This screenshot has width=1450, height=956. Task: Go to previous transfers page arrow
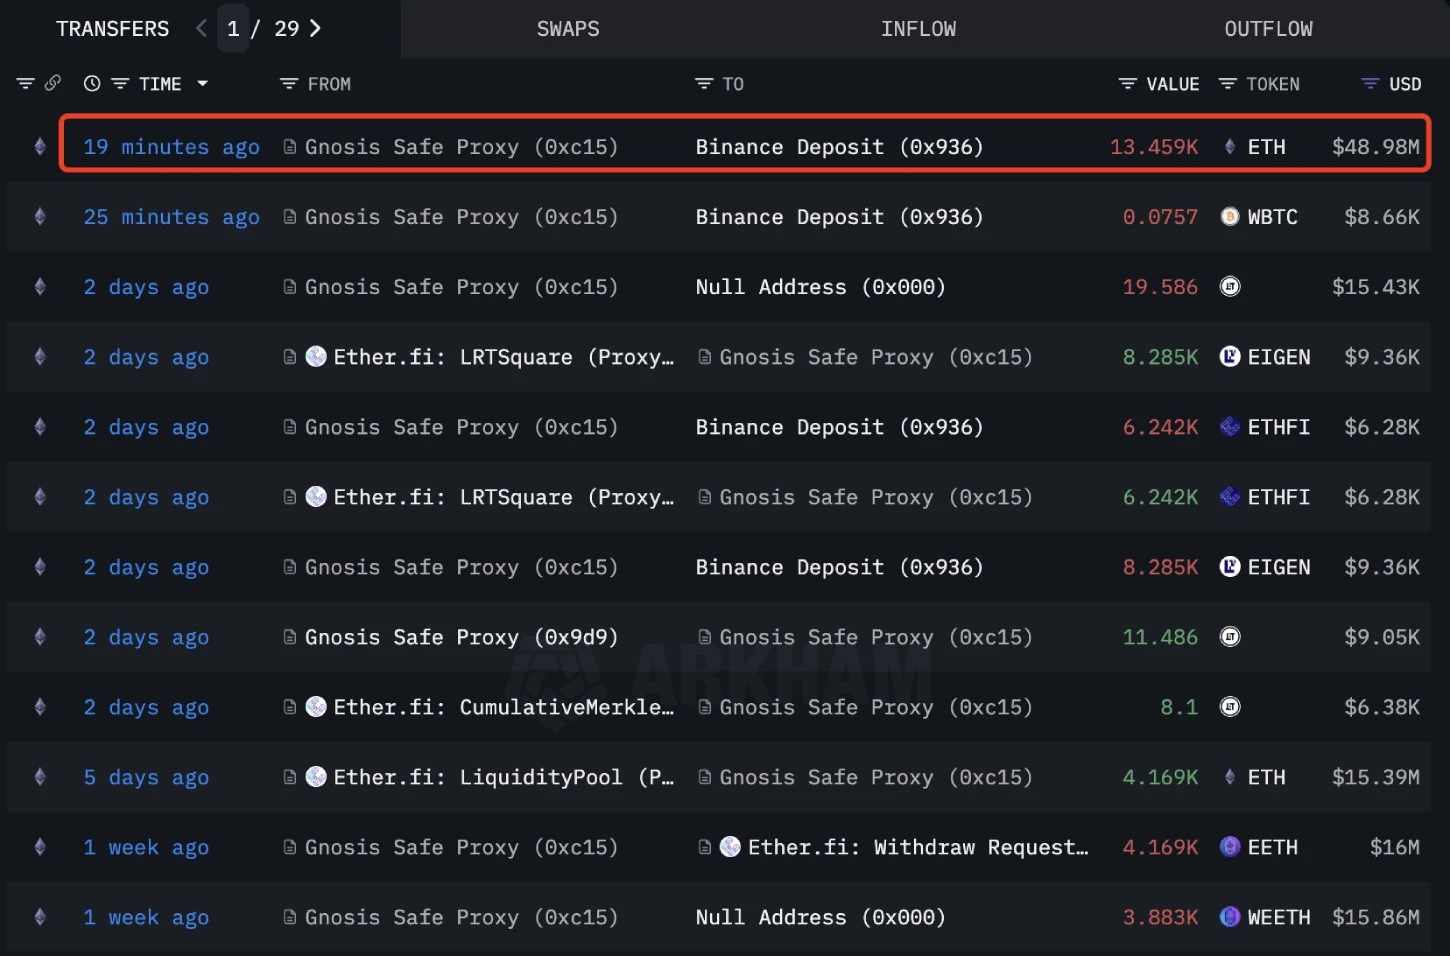click(202, 28)
